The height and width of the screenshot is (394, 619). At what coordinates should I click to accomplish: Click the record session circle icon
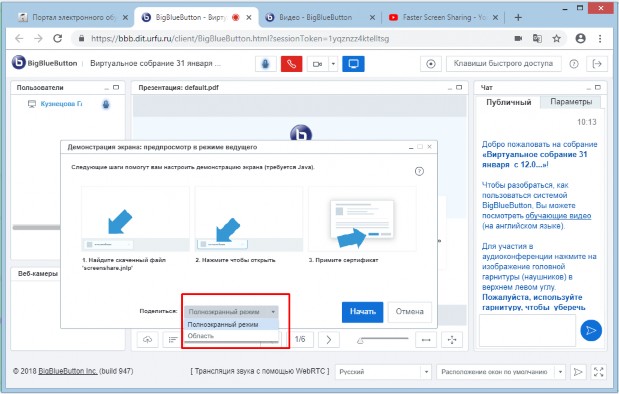pyautogui.click(x=431, y=64)
